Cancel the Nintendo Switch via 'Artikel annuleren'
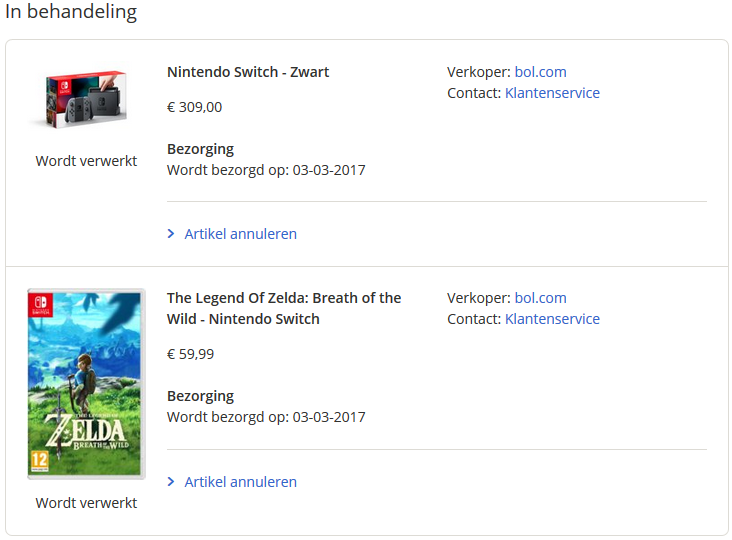The width and height of the screenshot is (732, 540). (240, 234)
